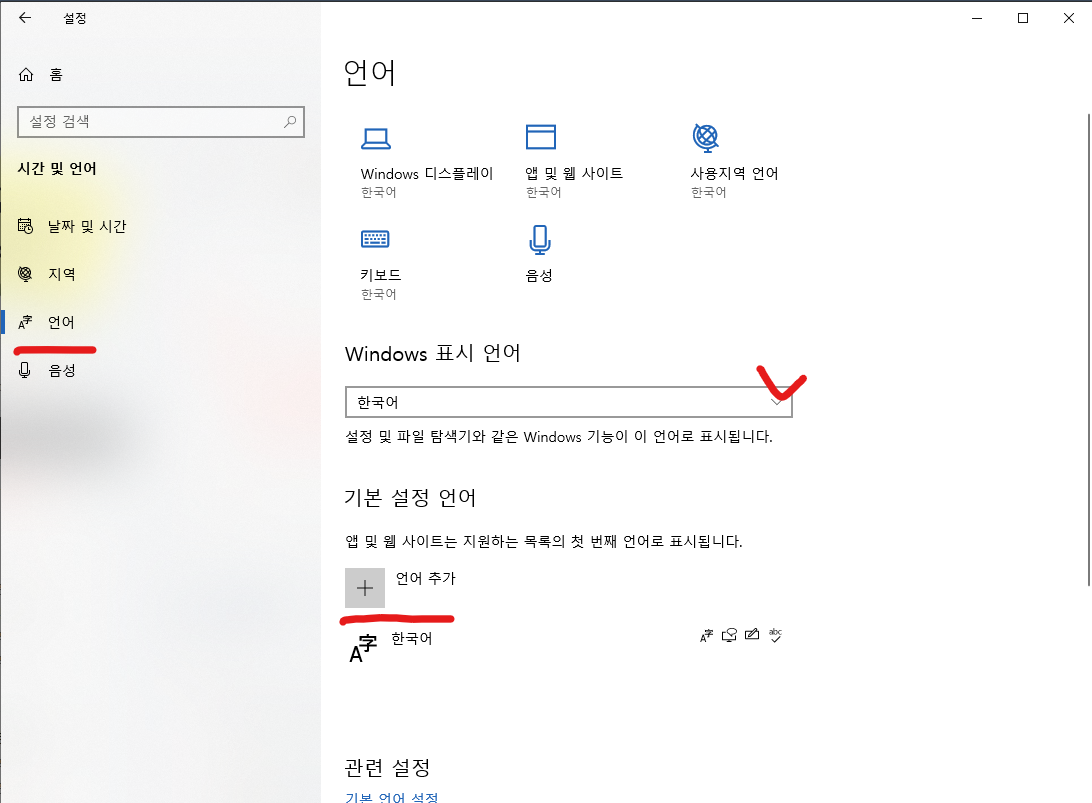Image resolution: width=1092 pixels, height=803 pixels.
Task: Open Windows 디스플레이 label
Action: (427, 173)
